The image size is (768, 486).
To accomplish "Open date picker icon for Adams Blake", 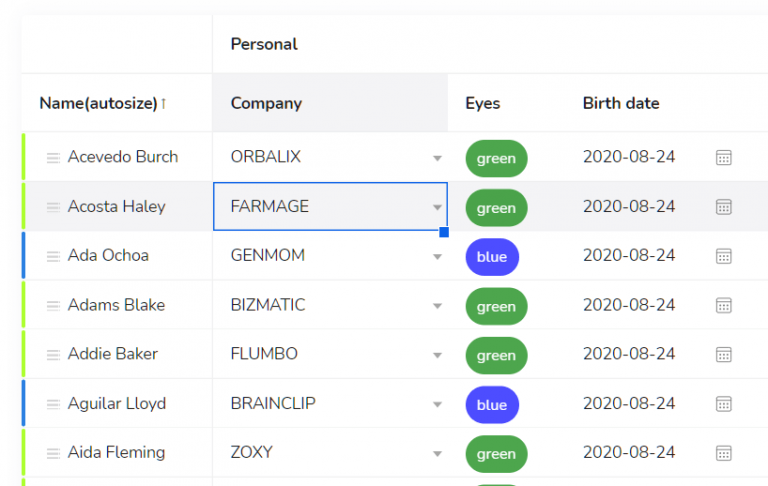I will coord(723,306).
